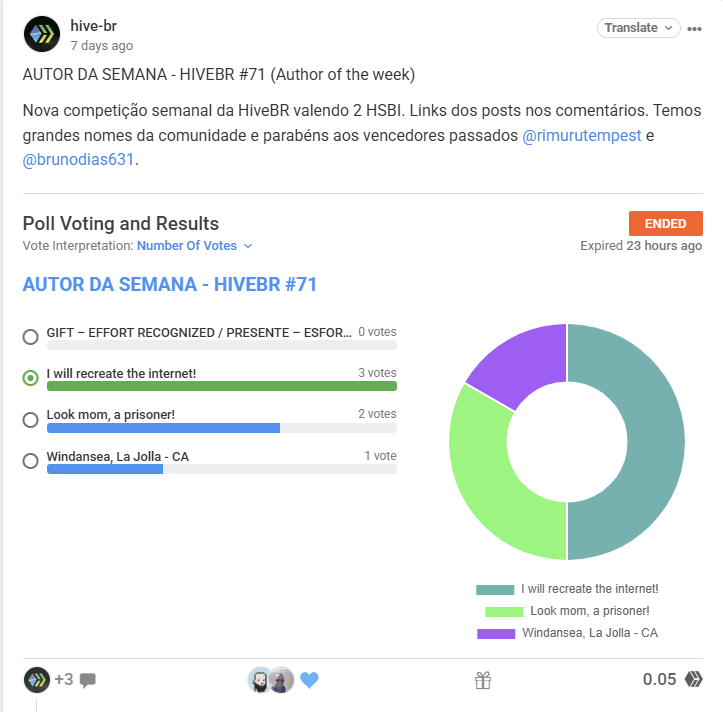The height and width of the screenshot is (712, 723).
Task: Click the Hive logo next to 0.05 payout
Action: coord(693,679)
